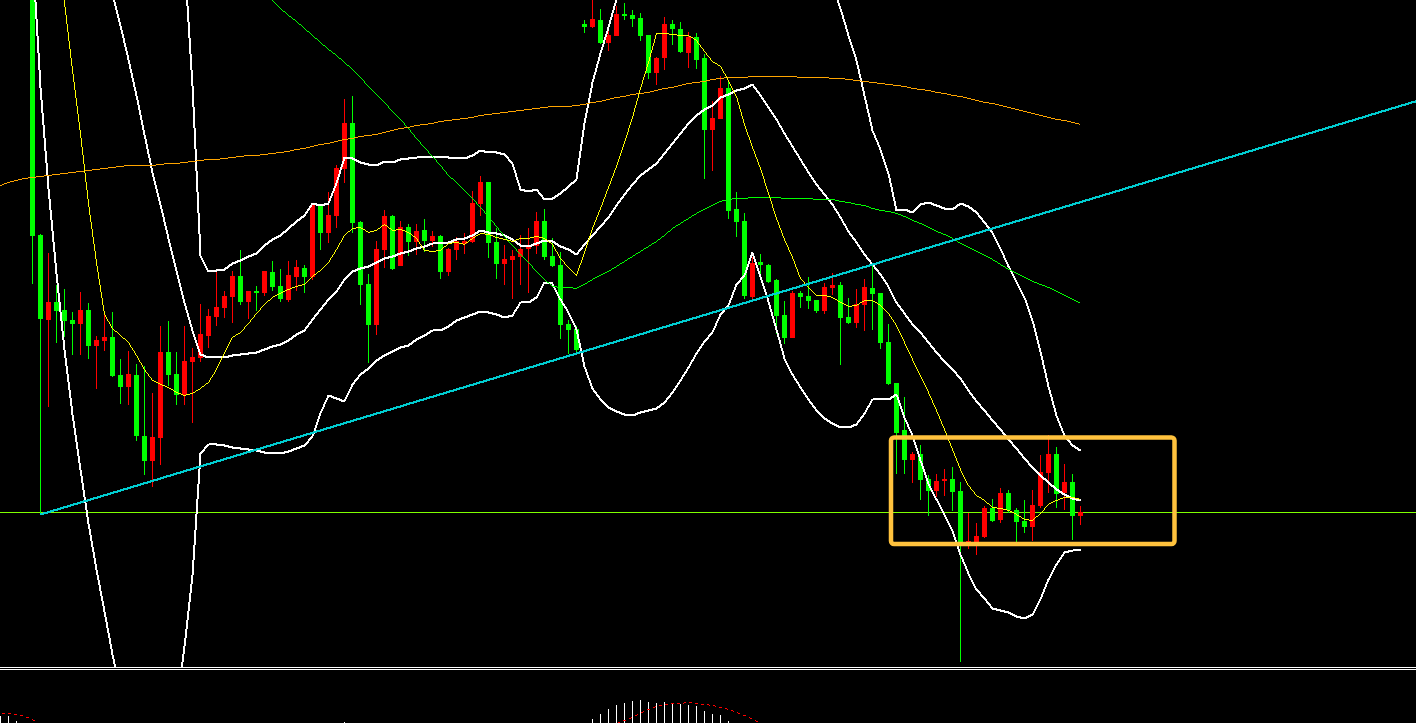
Task: Click the last small red candle on the right
Action: pos(1080,514)
